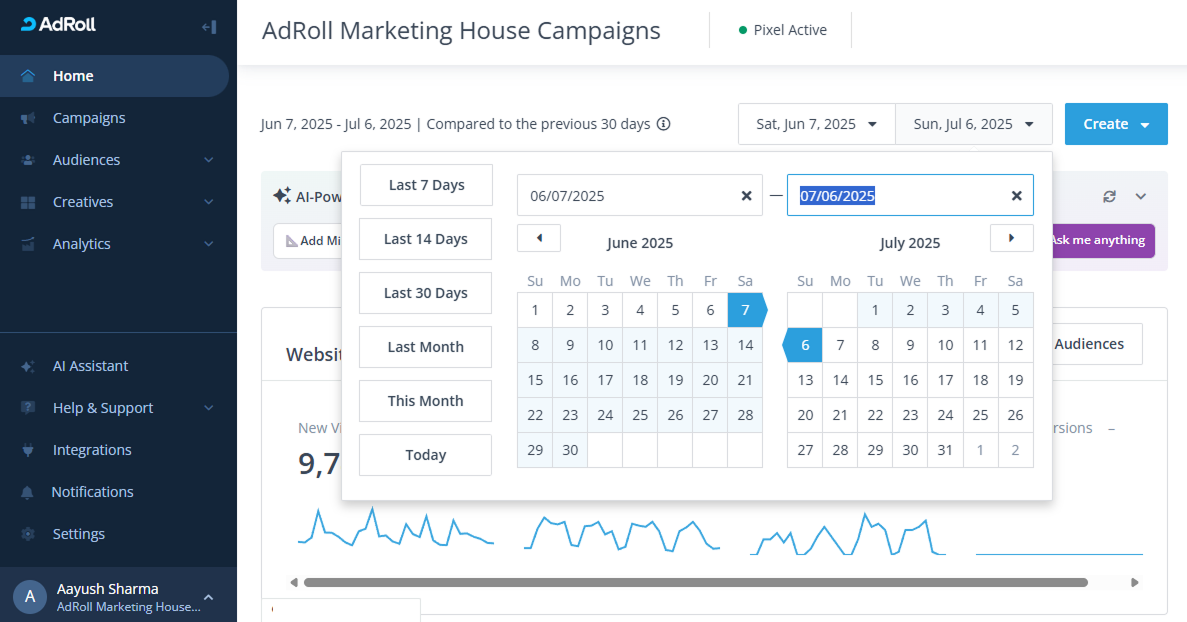Select the Last 30 Days preset
The width and height of the screenshot is (1187, 622).
click(425, 293)
